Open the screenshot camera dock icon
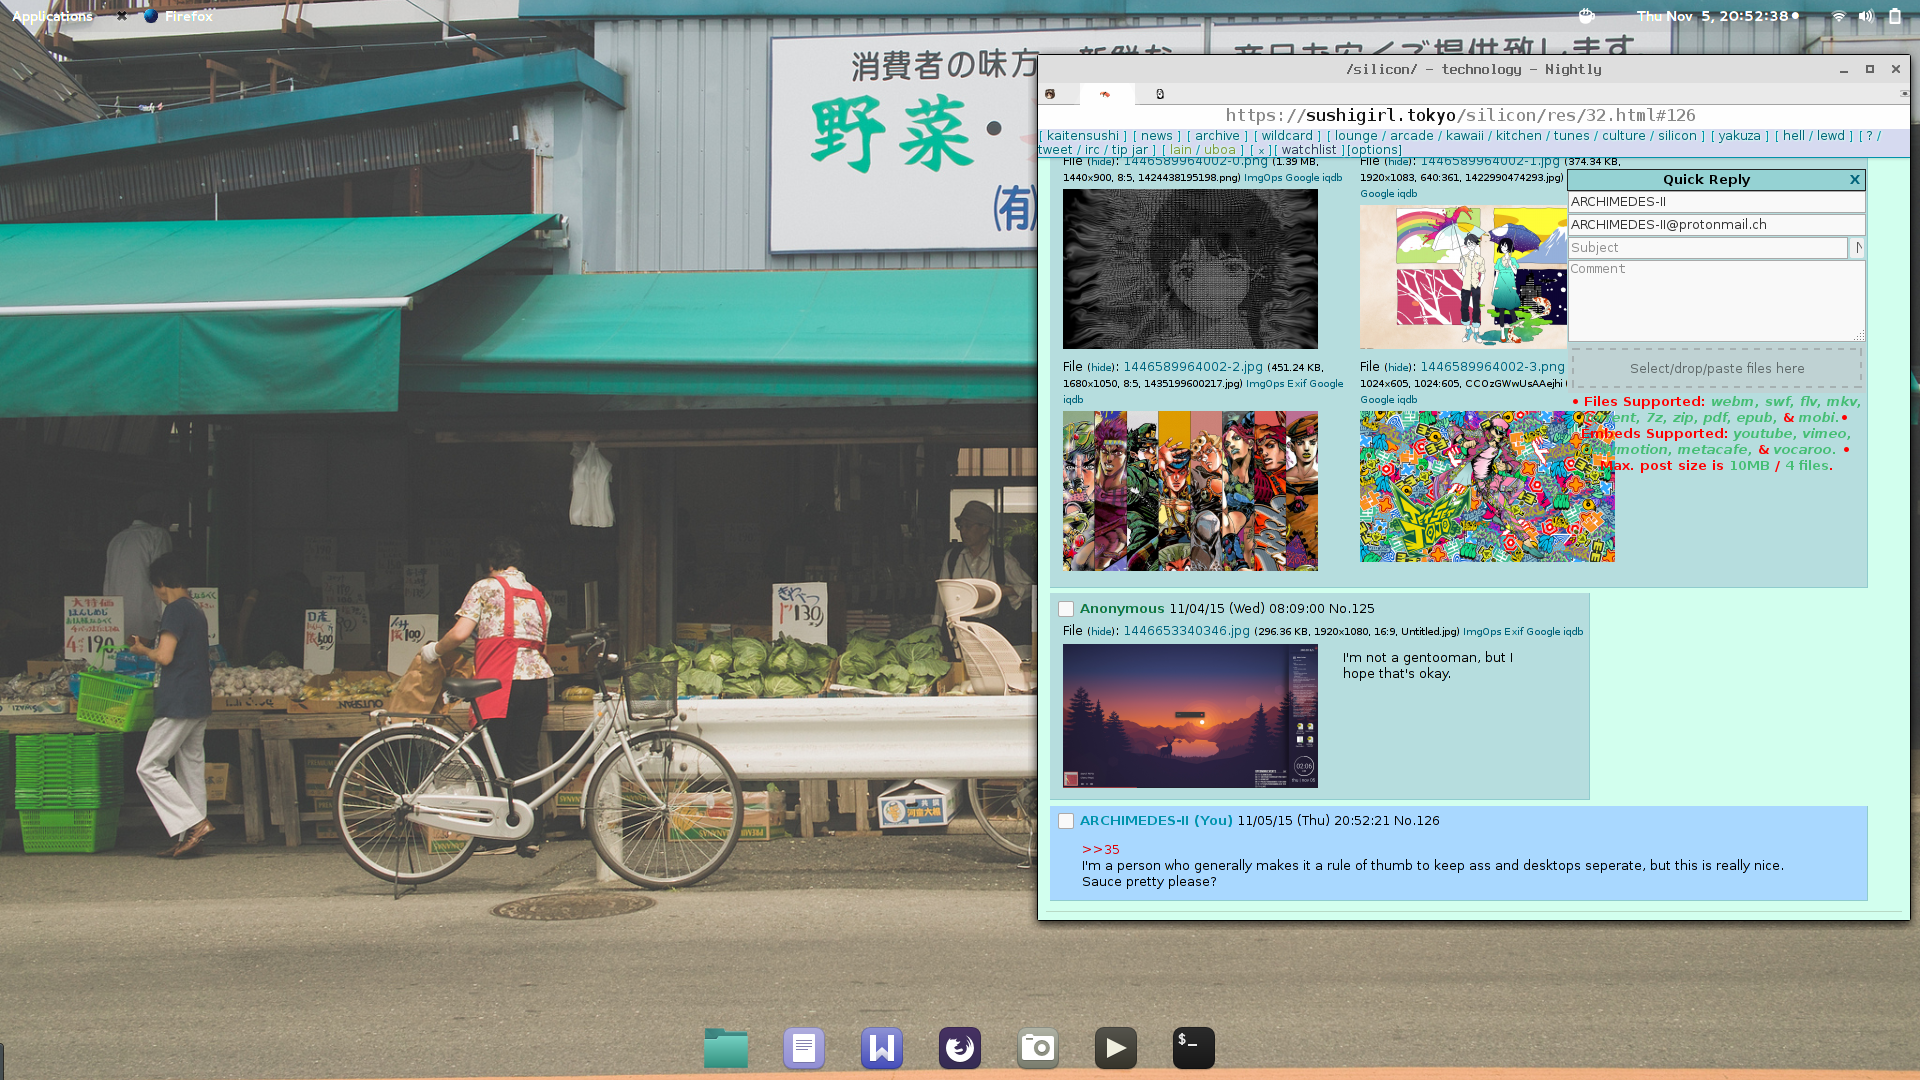The height and width of the screenshot is (1080, 1920). tap(1038, 1048)
